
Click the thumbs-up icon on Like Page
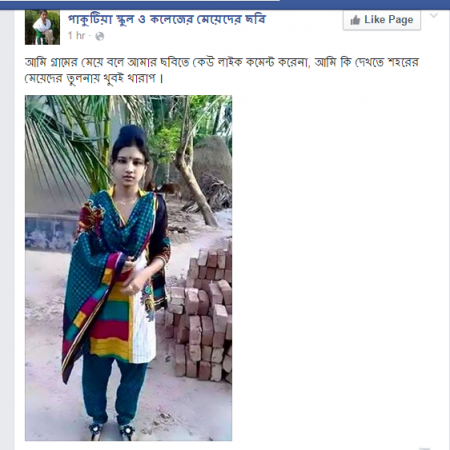(x=355, y=20)
